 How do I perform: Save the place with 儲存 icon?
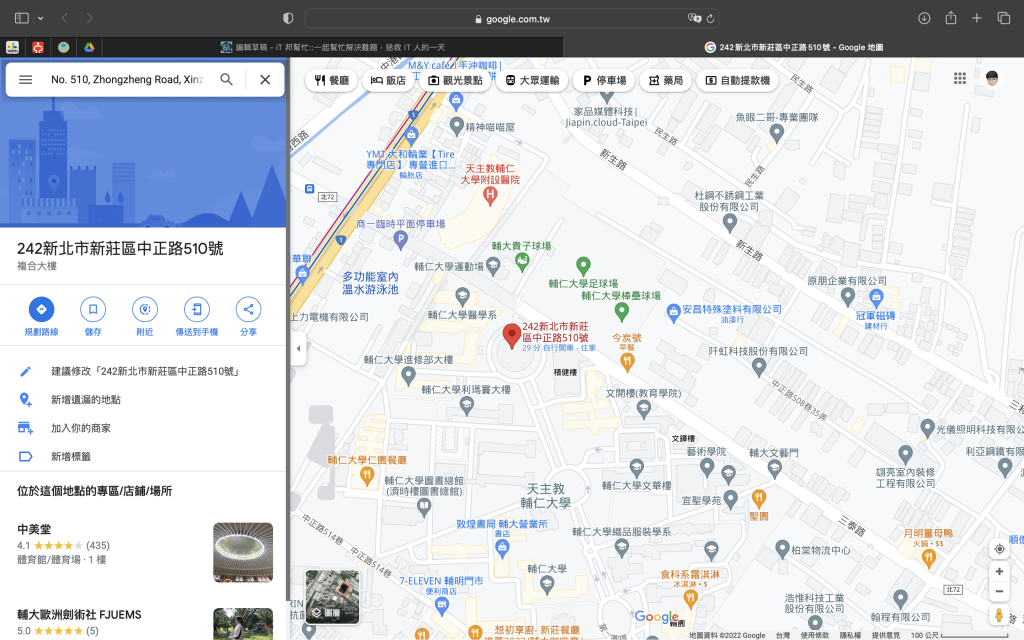(93, 309)
